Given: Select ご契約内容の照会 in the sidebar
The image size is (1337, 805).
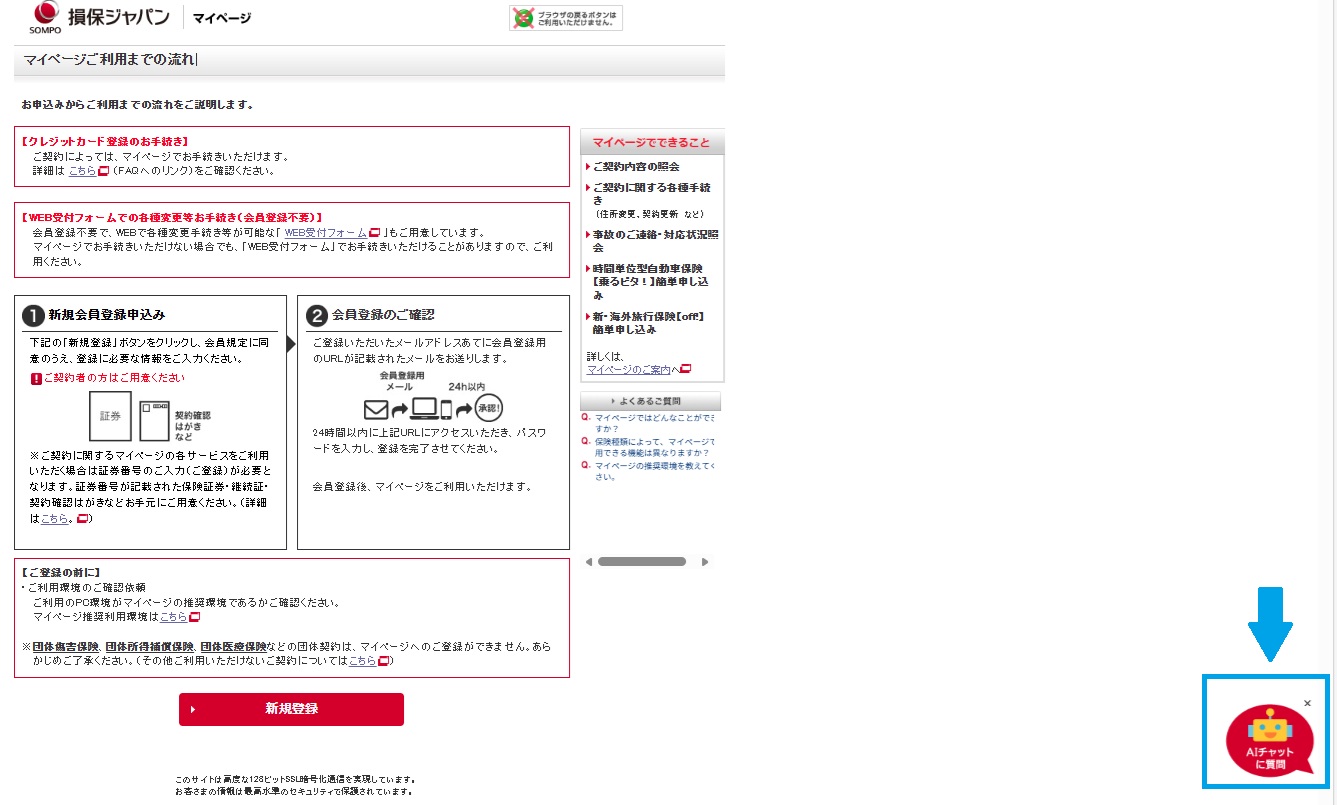Looking at the screenshot, I should pos(636,167).
